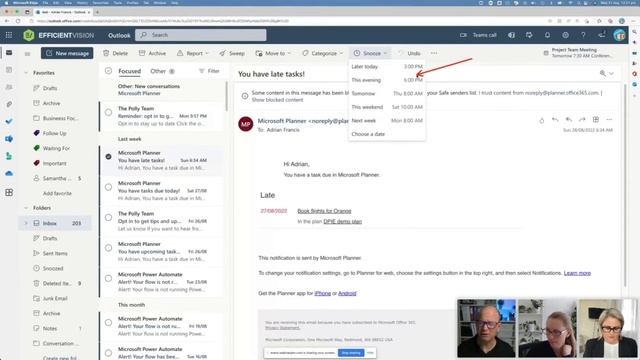Image resolution: width=640 pixels, height=360 pixels.
Task: Choose Next week snooze option
Action: (387, 120)
